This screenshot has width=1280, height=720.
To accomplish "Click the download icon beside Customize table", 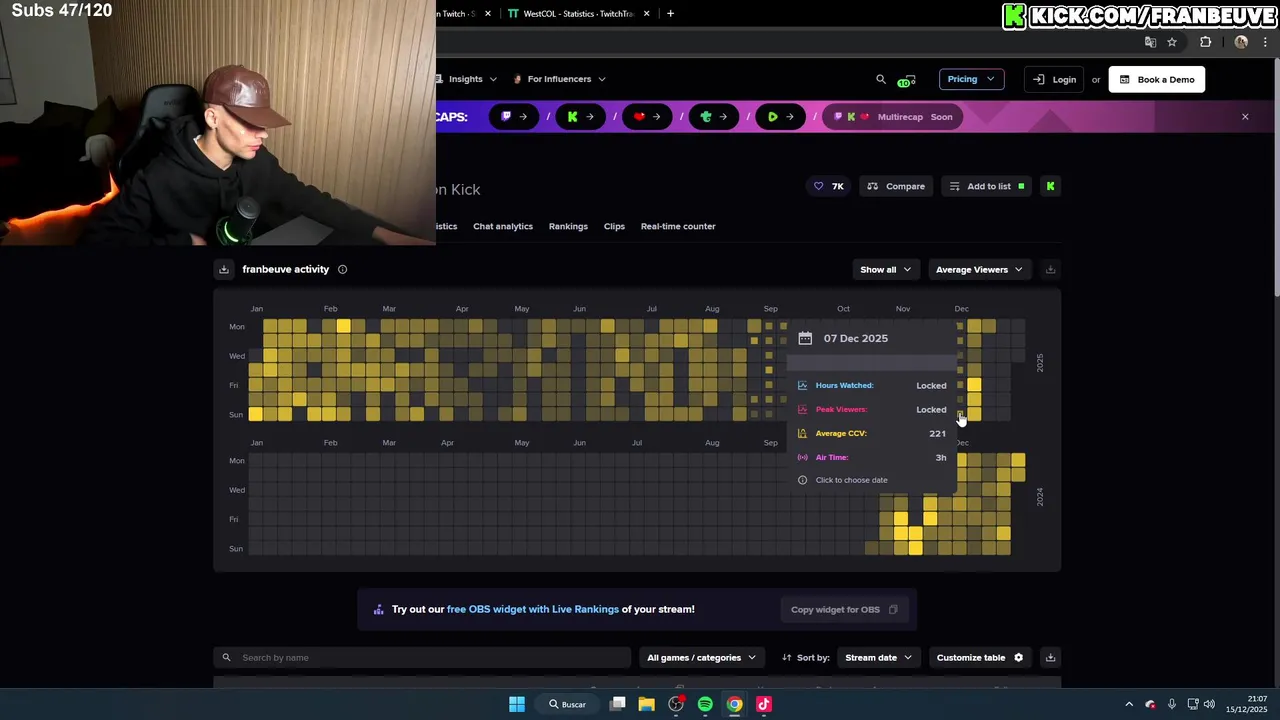I will (1050, 657).
